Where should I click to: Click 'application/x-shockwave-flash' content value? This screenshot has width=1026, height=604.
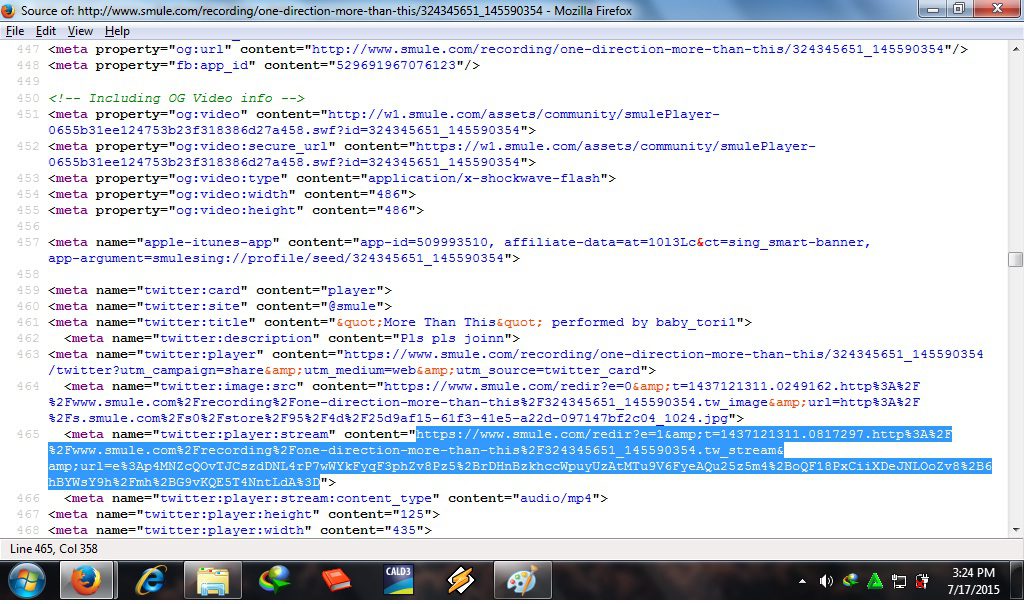(x=484, y=179)
